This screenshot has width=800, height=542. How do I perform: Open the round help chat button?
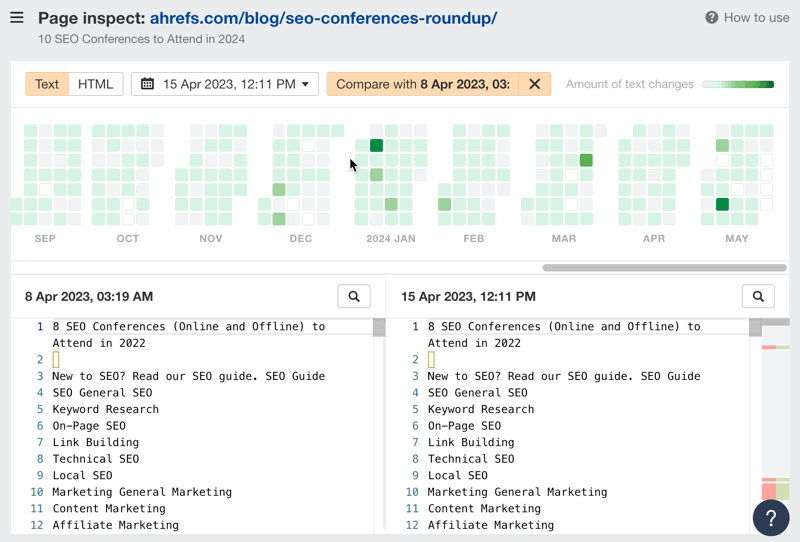(771, 519)
